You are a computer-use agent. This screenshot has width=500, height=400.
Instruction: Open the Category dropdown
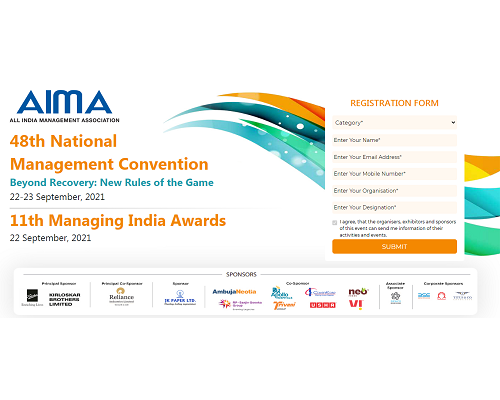[x=394, y=123]
